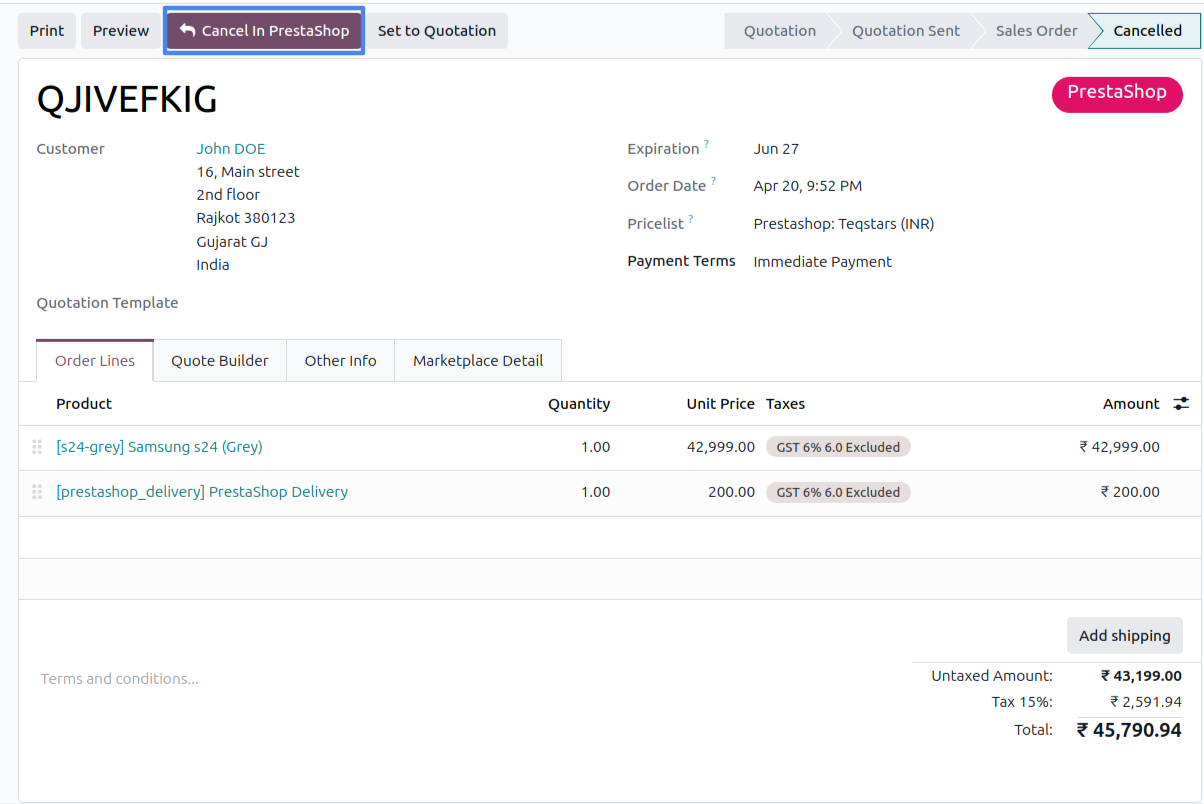The width and height of the screenshot is (1204, 804).
Task: Click the Add shipping button
Action: pos(1125,636)
